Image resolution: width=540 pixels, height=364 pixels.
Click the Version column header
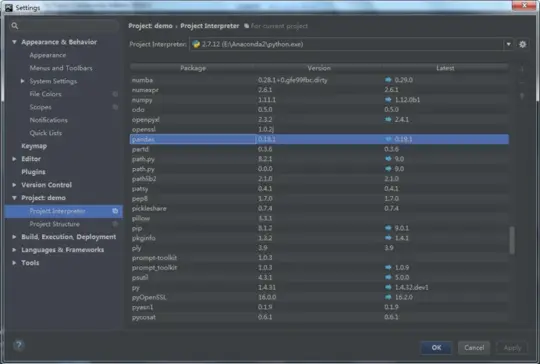click(319, 68)
